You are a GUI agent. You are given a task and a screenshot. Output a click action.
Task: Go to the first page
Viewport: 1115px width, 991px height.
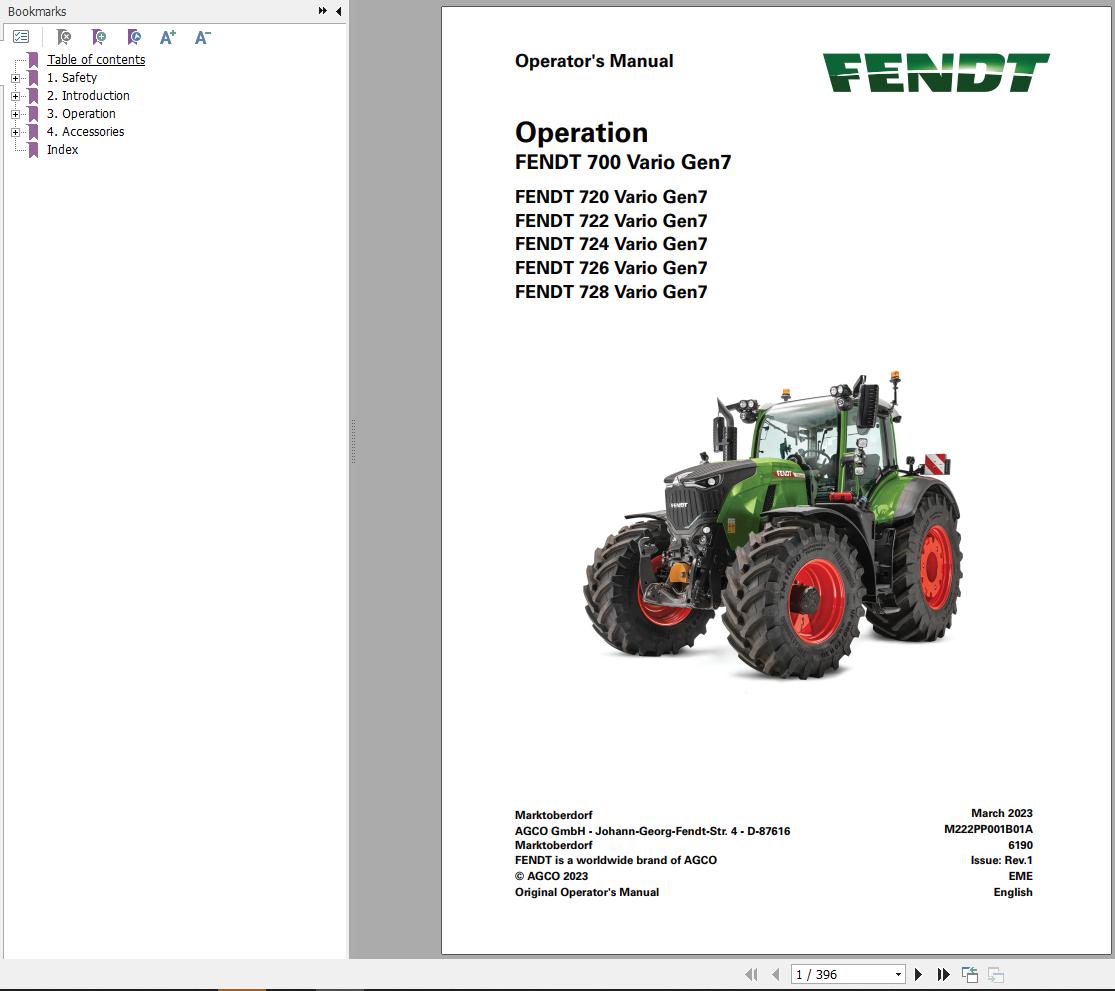(751, 975)
